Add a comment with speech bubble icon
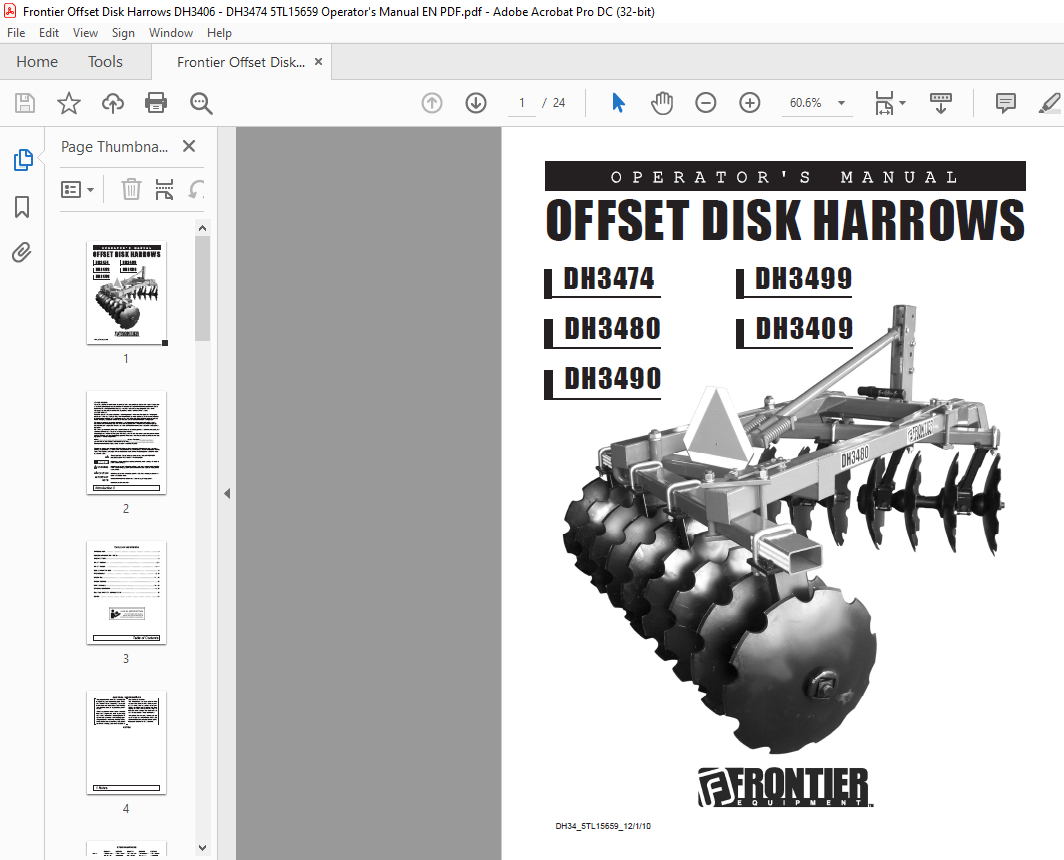 [1005, 103]
